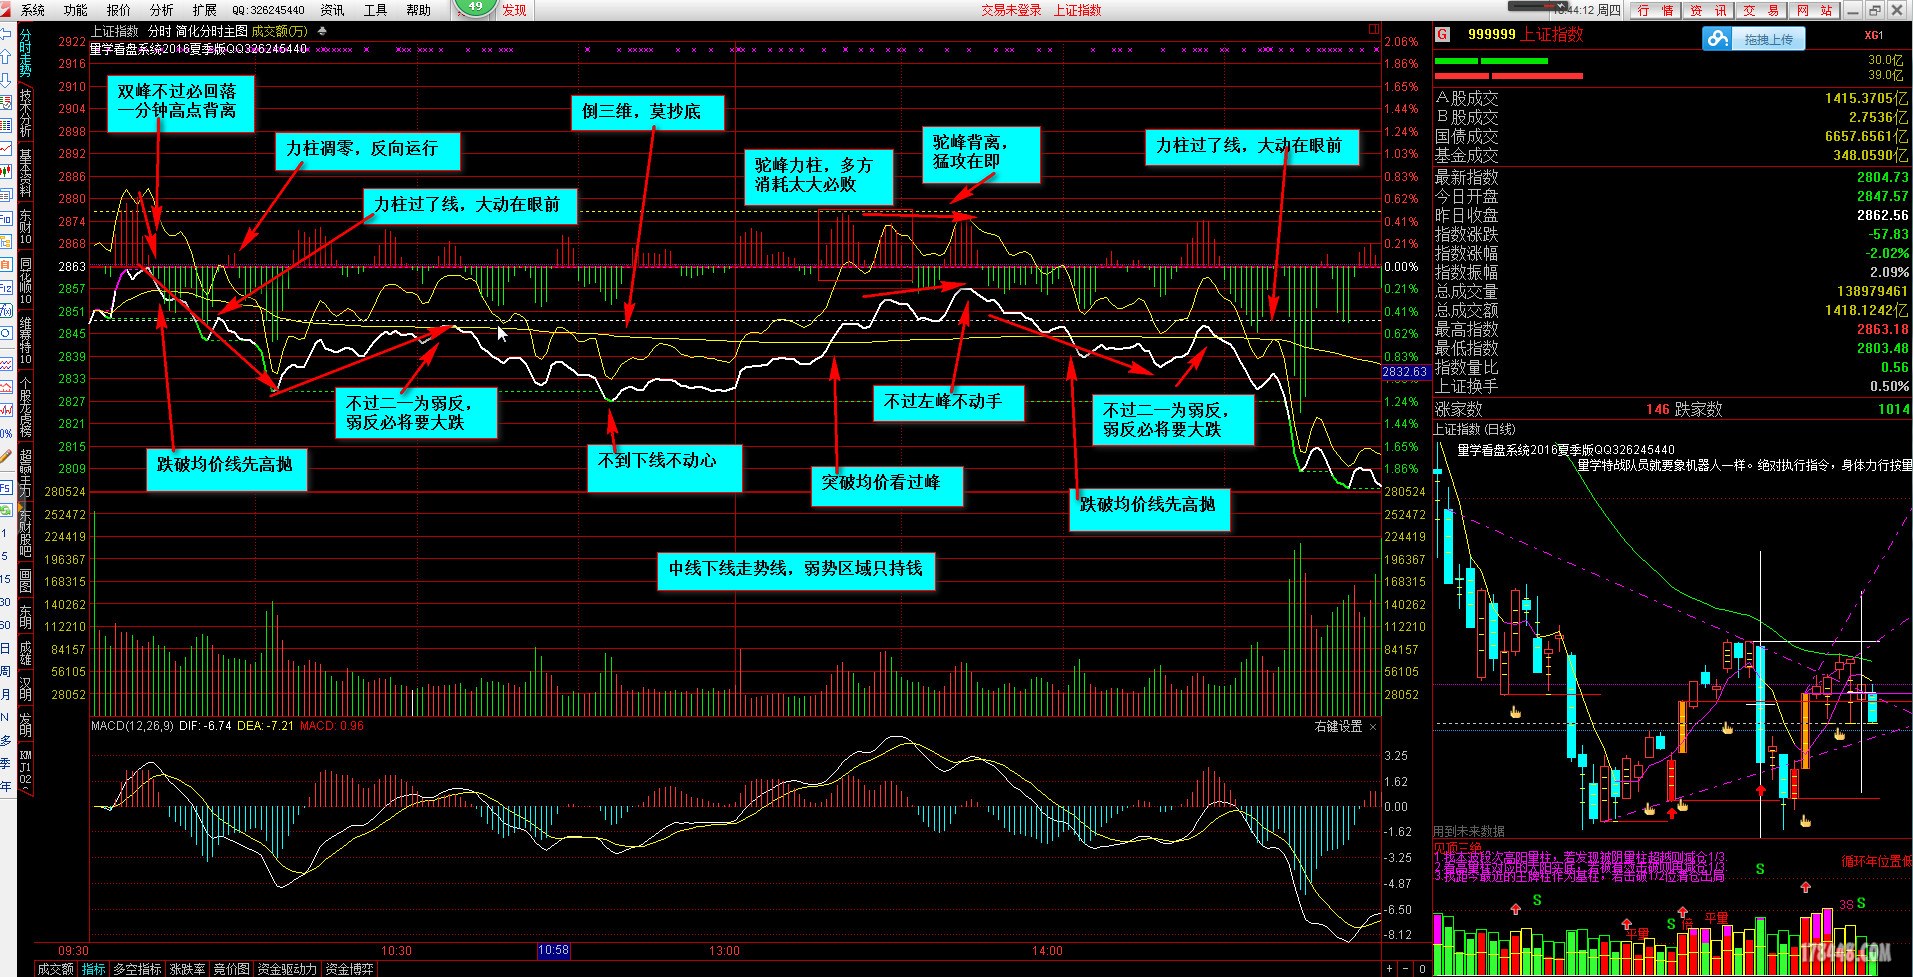Open the 报价 menu
The image size is (1913, 977).
tap(119, 10)
